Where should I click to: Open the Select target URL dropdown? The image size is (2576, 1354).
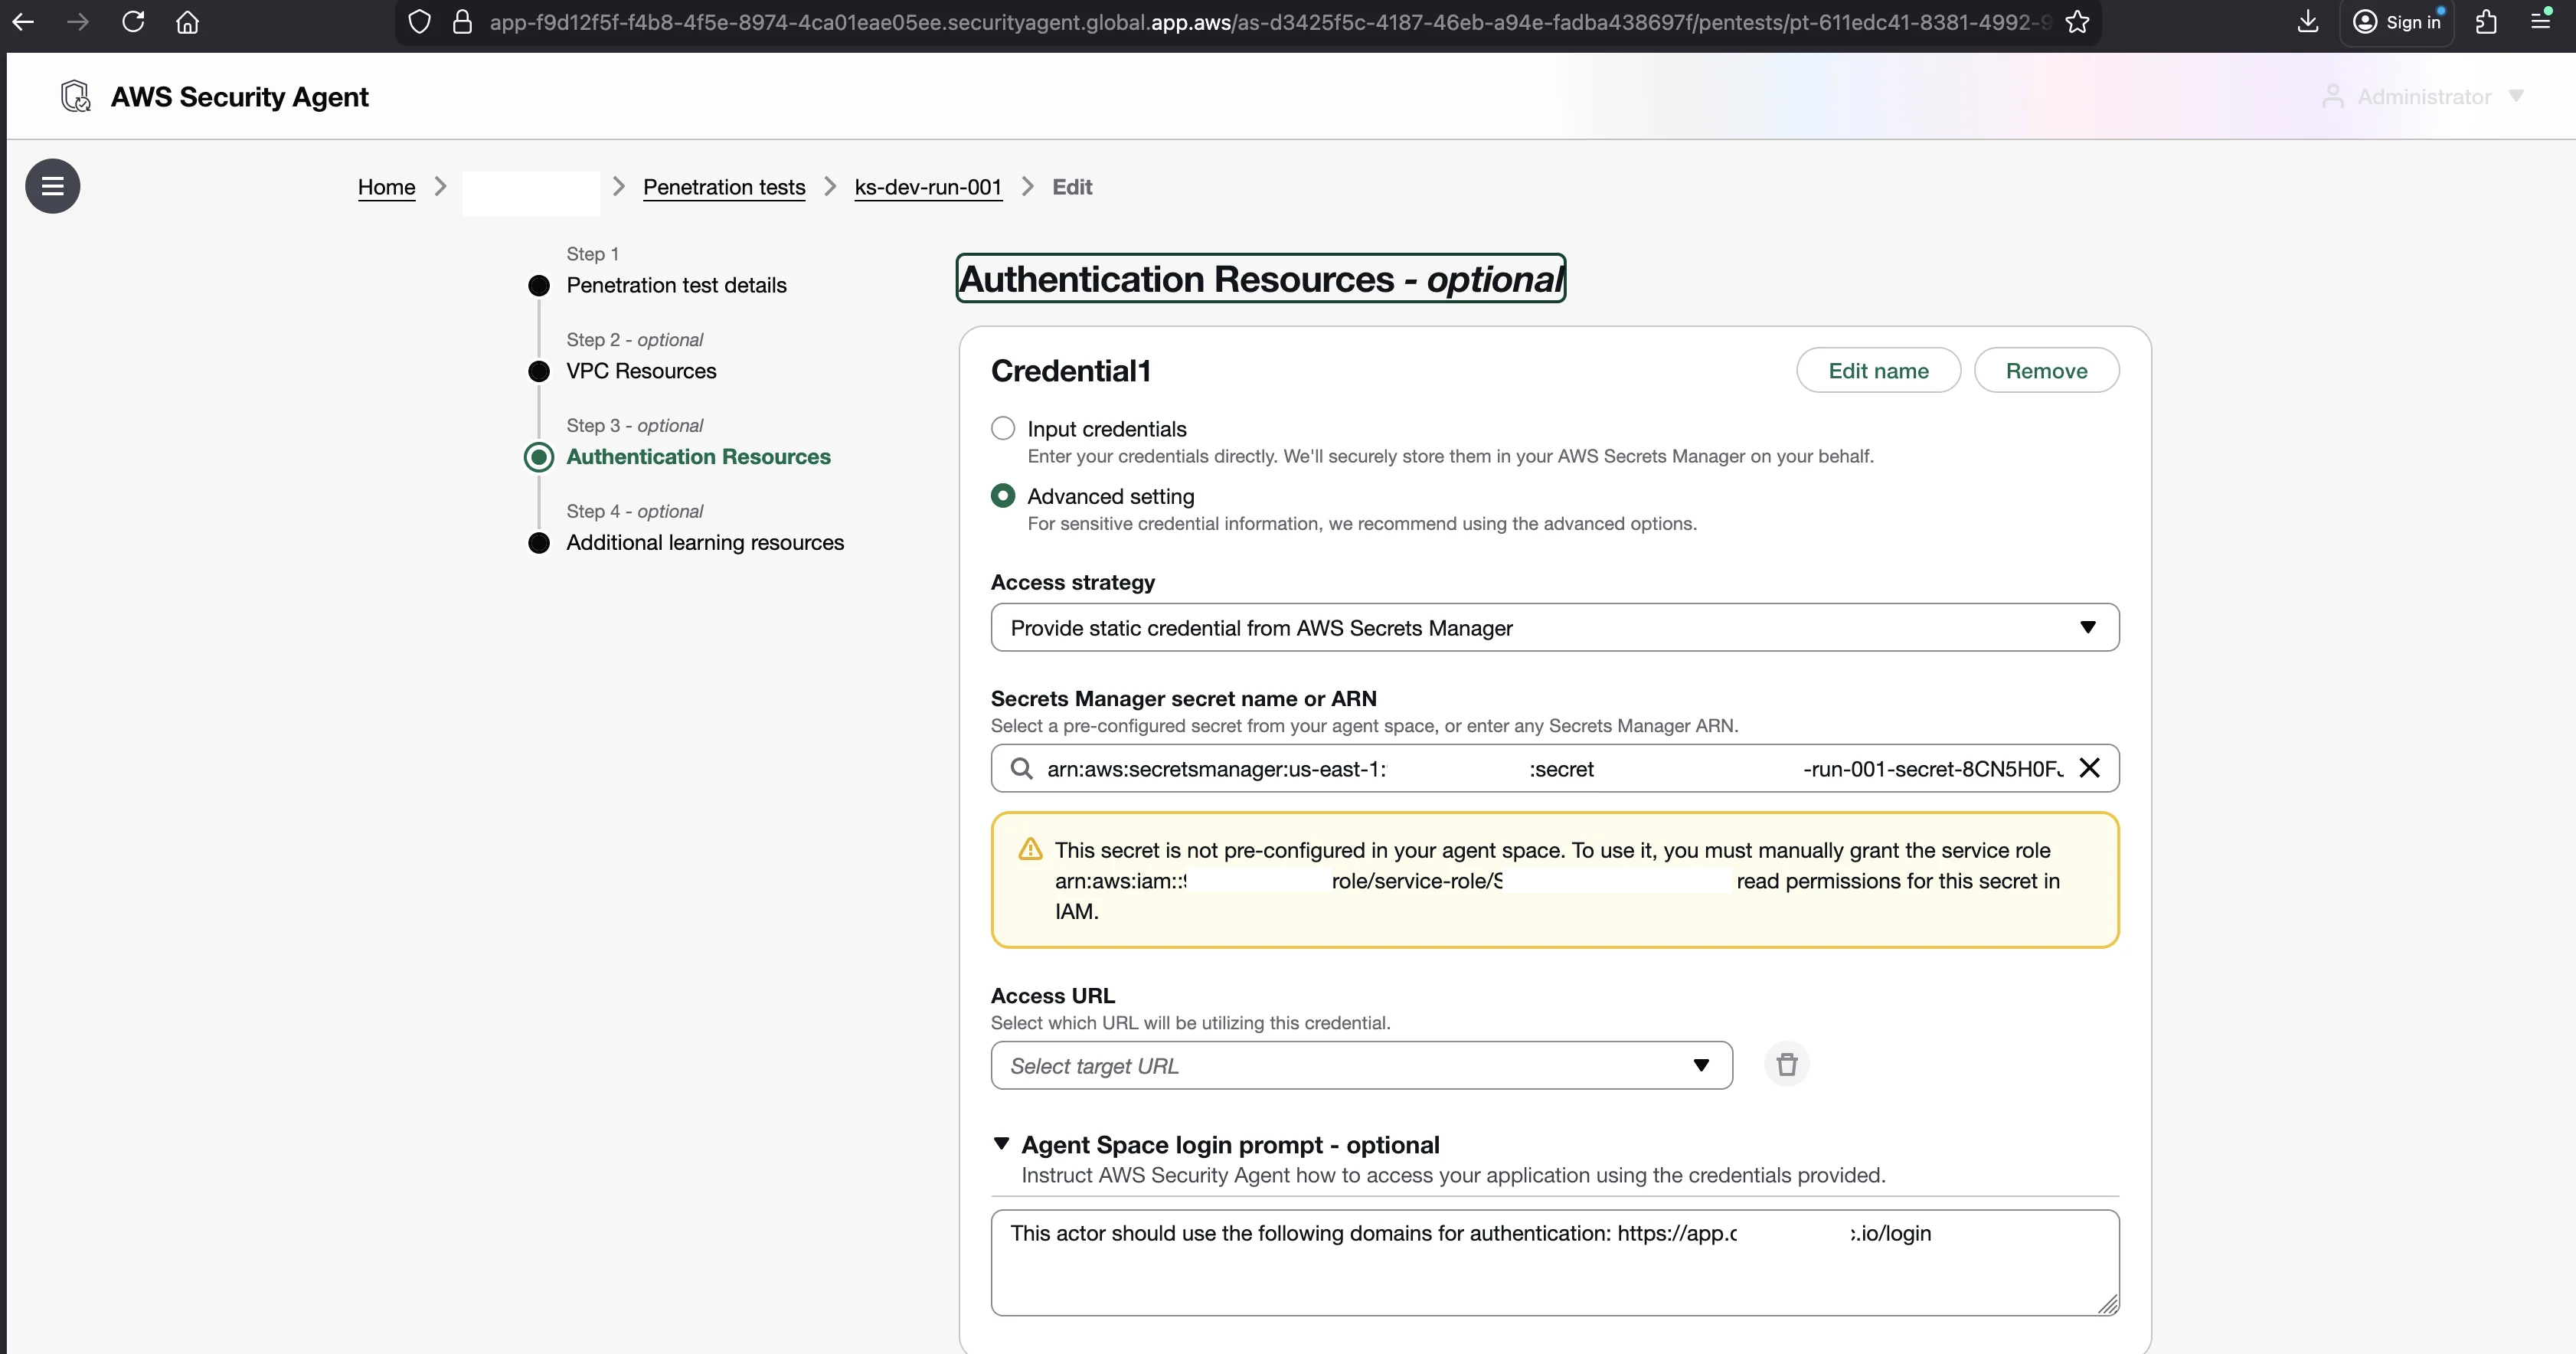pyautogui.click(x=1361, y=1066)
